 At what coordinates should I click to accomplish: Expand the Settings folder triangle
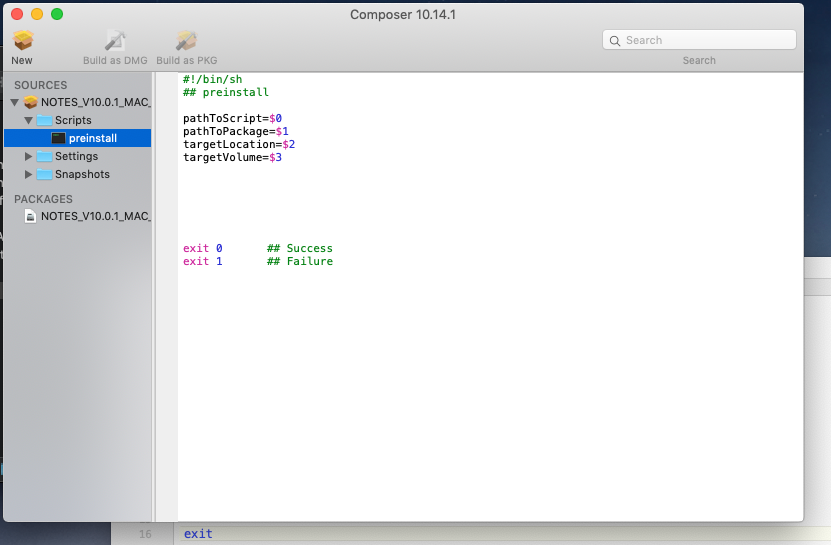click(x=29, y=156)
